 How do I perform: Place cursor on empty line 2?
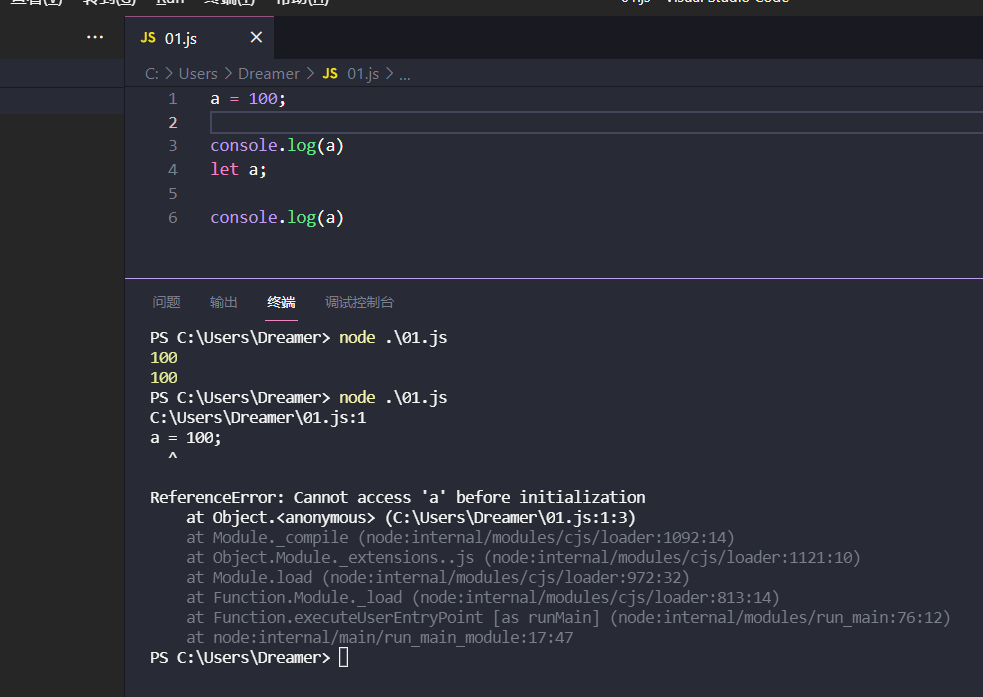[500, 123]
